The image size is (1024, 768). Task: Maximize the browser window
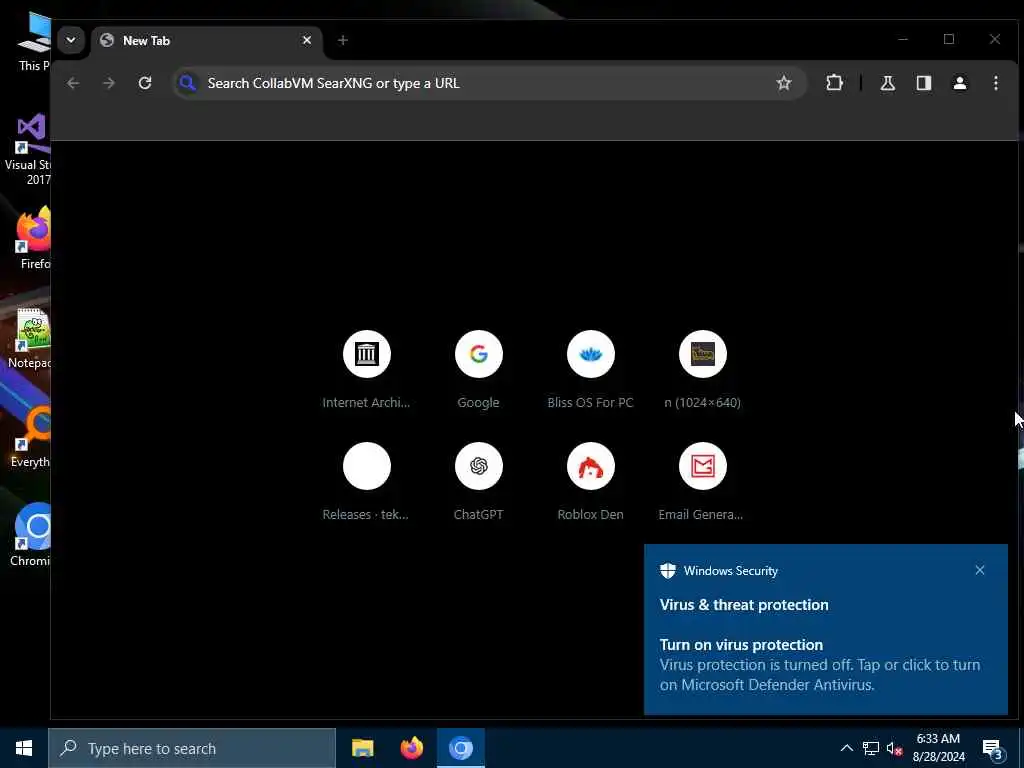[949, 39]
